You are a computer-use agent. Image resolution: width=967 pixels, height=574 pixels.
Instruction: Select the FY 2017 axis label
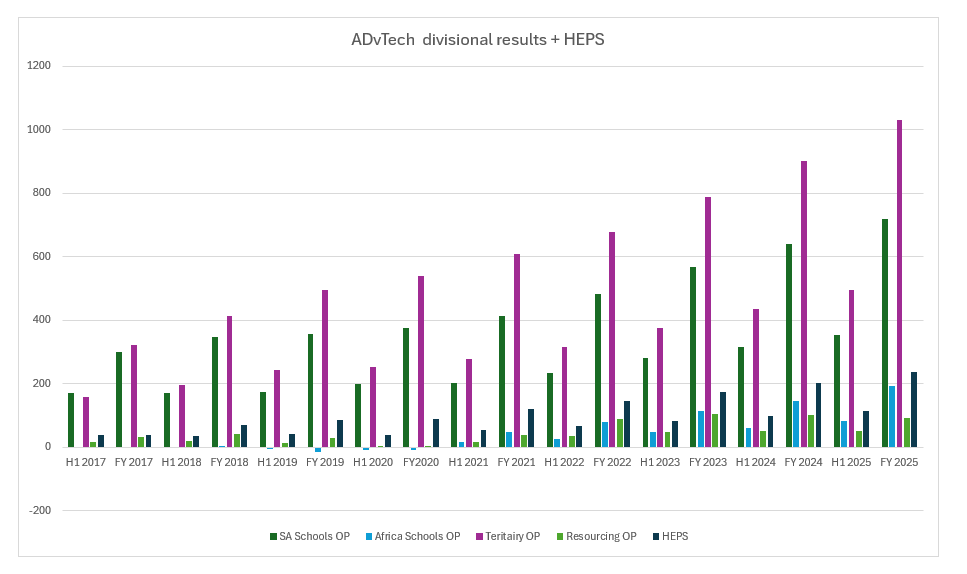click(x=134, y=462)
